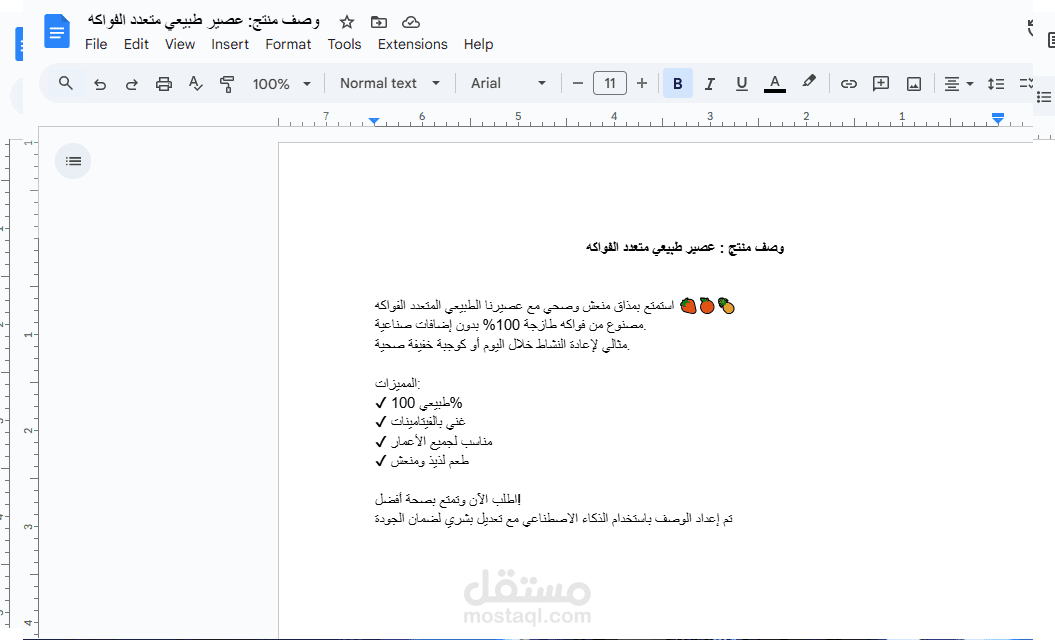Check cloud save status icon
This screenshot has height=640, width=1055.
410,22
